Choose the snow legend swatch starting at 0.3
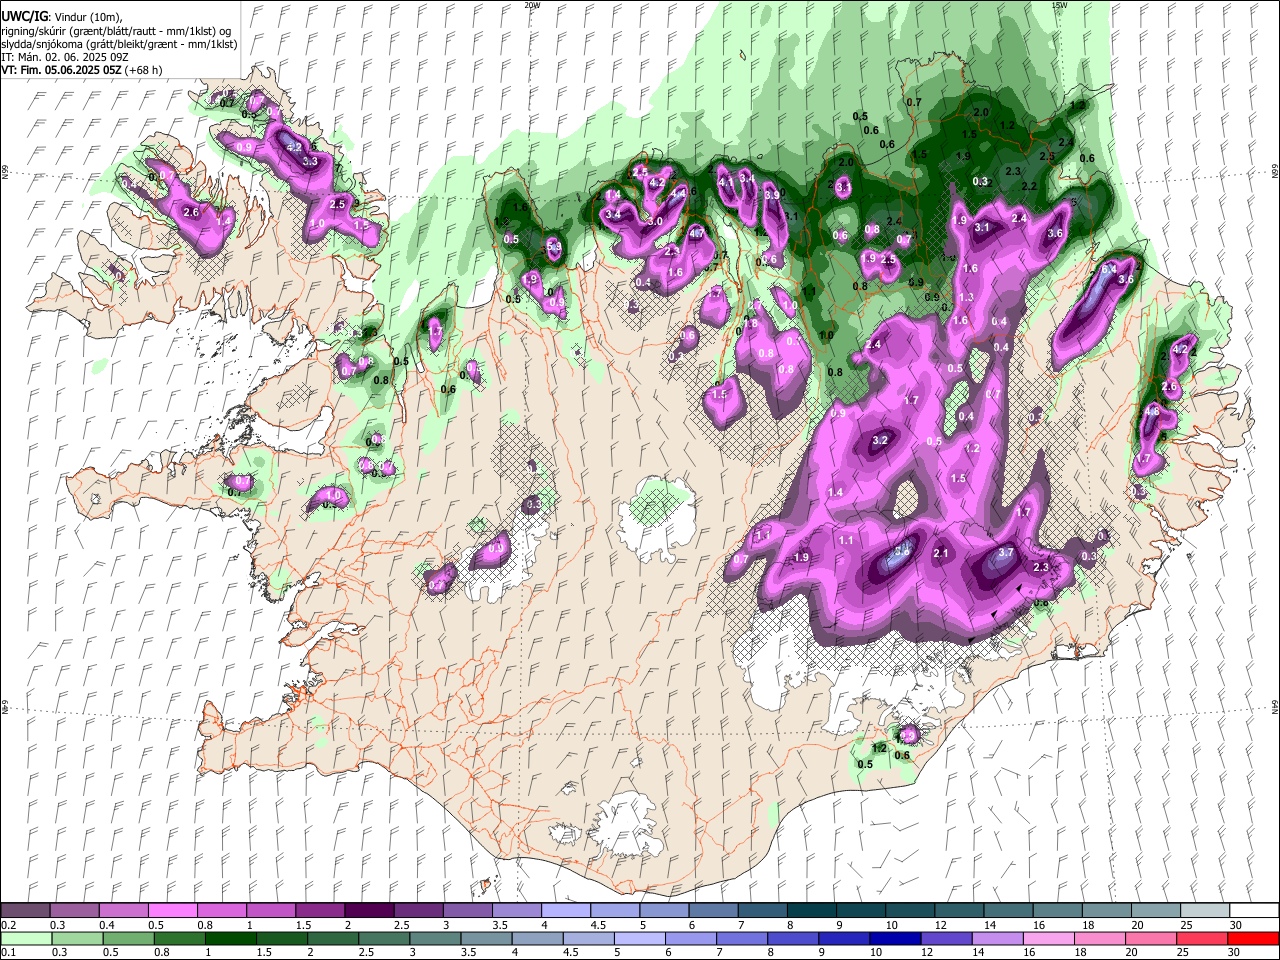Viewport: 1280px width, 960px height. point(74,911)
